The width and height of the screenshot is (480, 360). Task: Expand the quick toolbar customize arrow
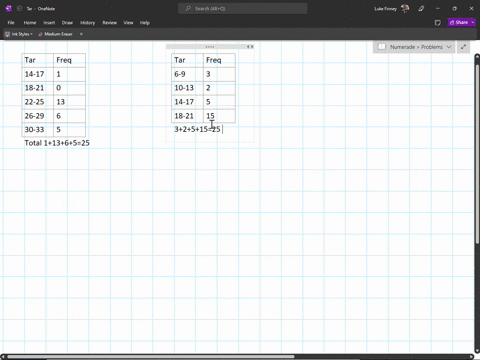click(x=81, y=34)
